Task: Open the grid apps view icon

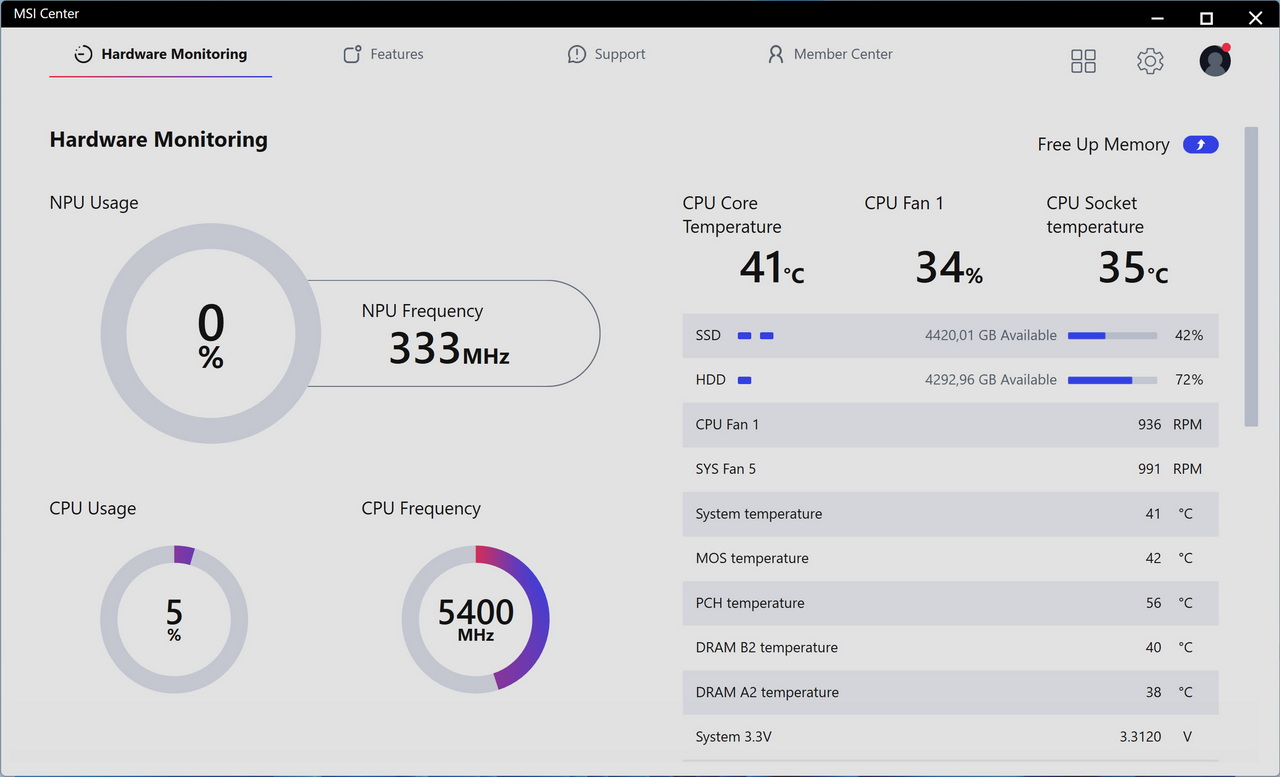Action: (1083, 61)
